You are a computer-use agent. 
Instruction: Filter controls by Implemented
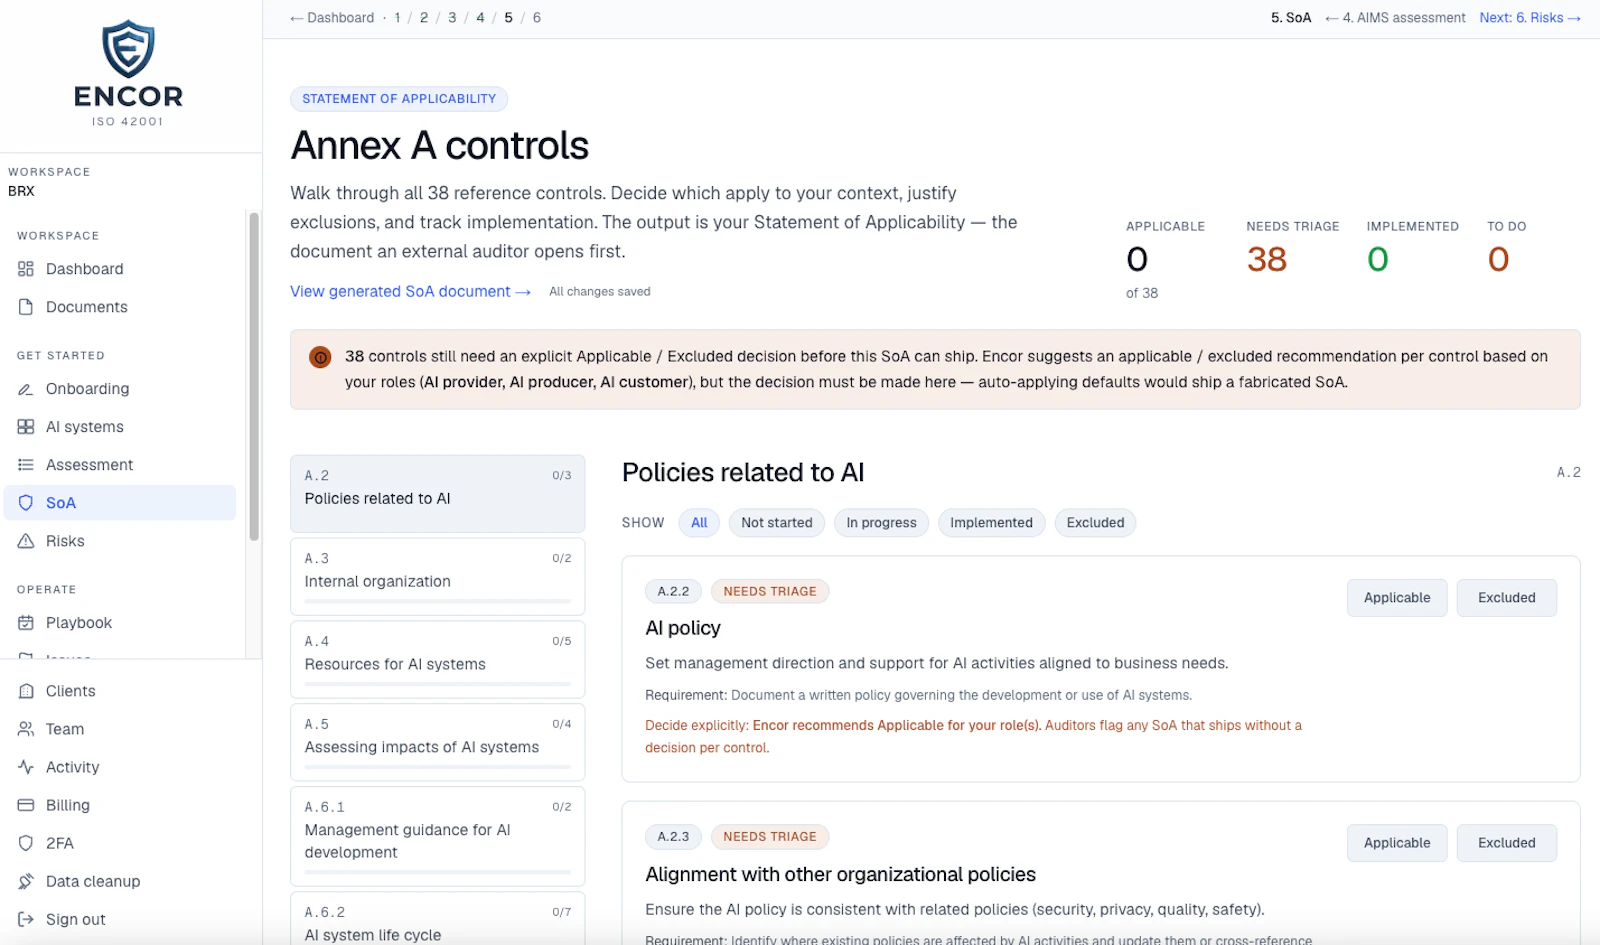point(991,523)
